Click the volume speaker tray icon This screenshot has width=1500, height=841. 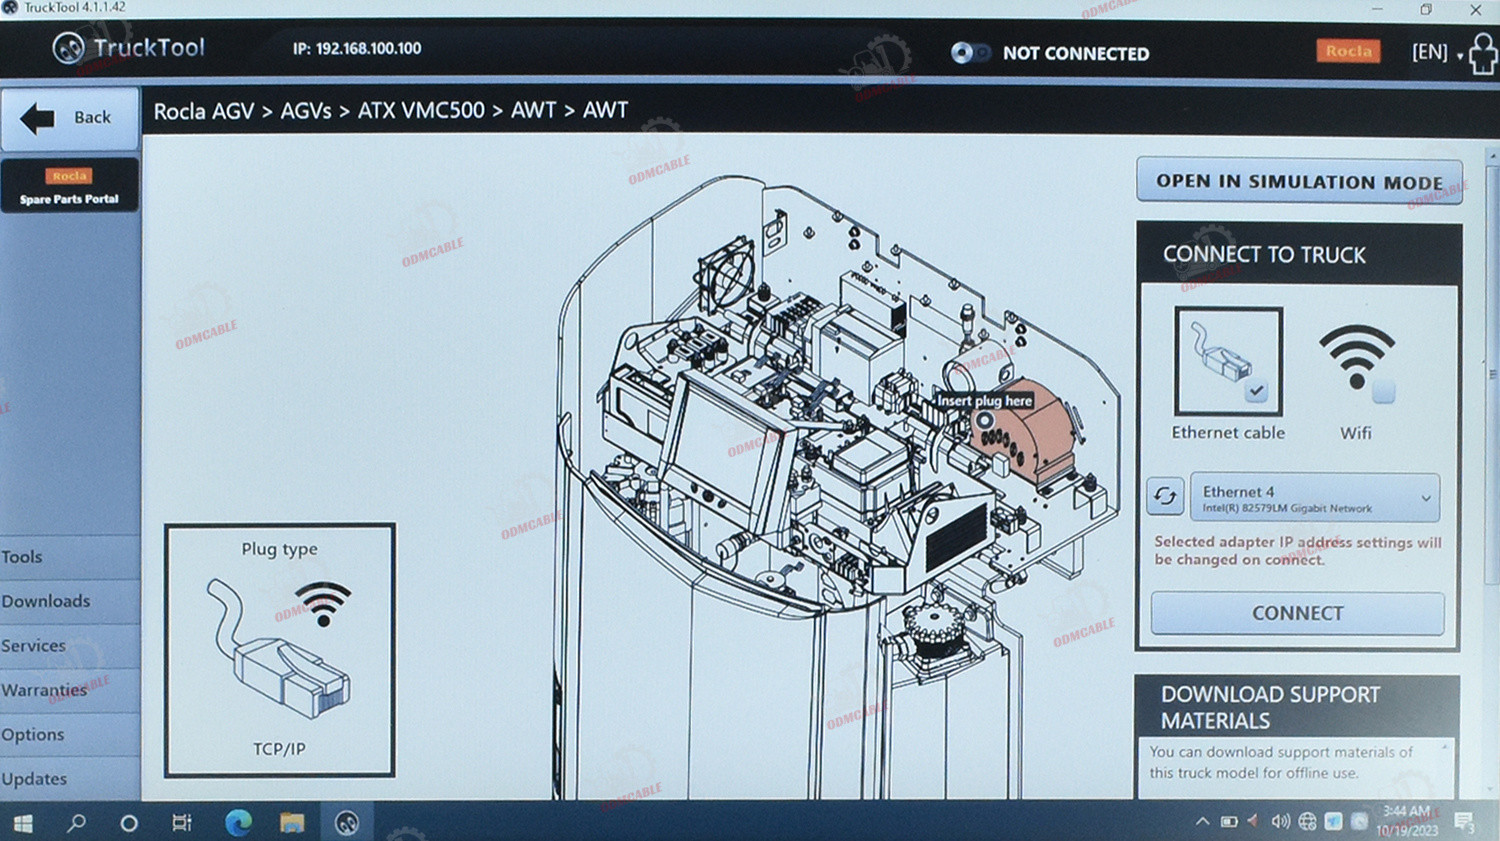(1280, 822)
